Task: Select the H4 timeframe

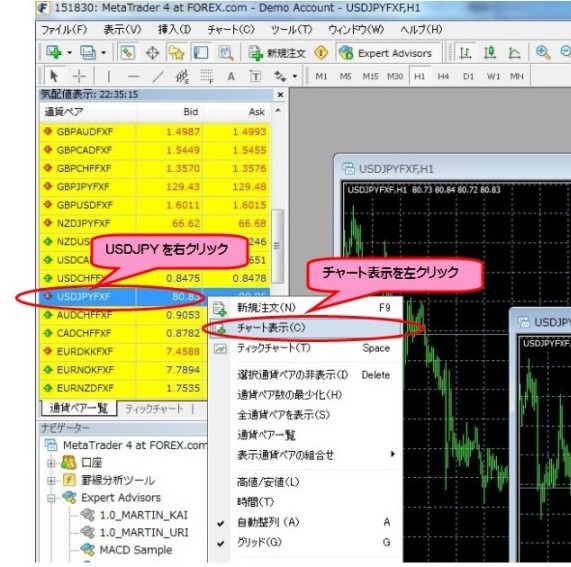Action: point(443,76)
